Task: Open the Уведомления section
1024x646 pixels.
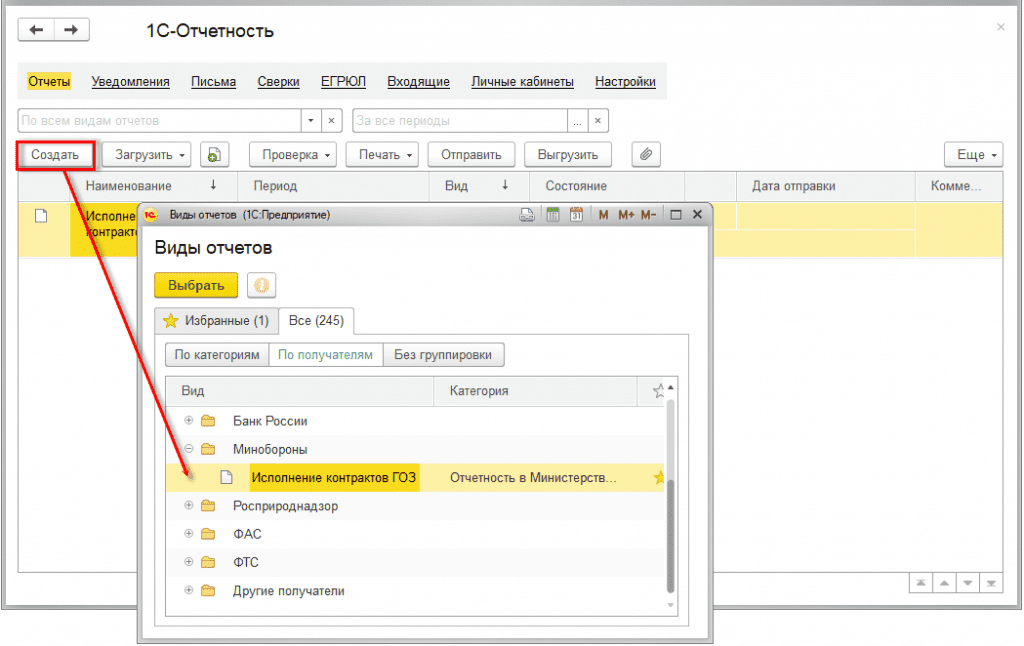Action: (x=130, y=82)
